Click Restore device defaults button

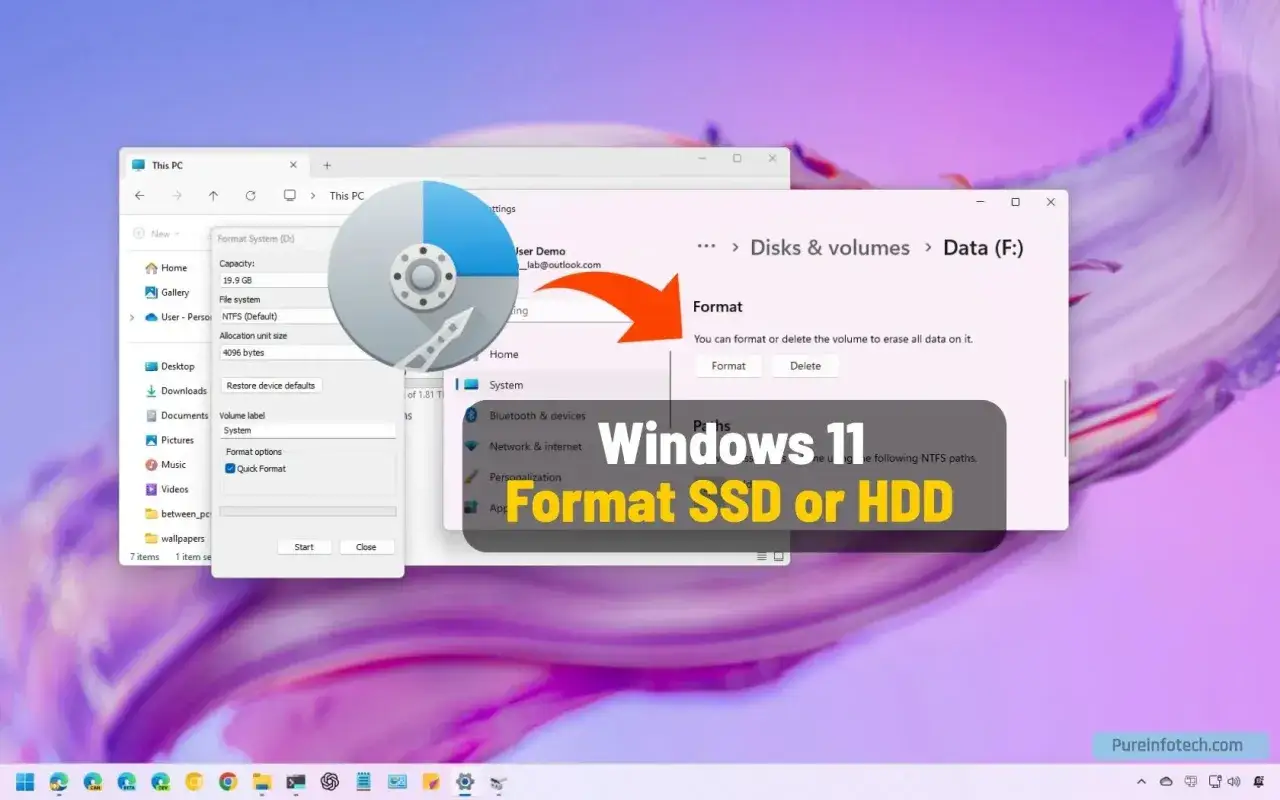coord(271,386)
